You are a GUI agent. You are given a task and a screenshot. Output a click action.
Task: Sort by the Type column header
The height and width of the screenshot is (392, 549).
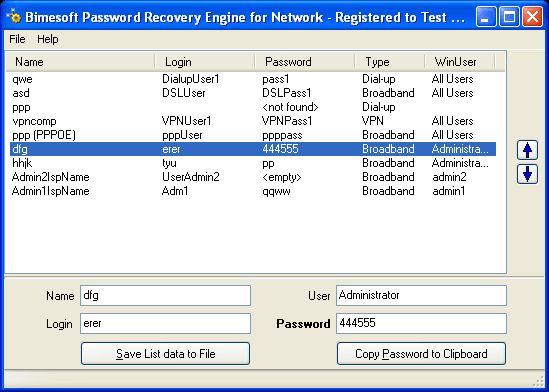point(390,62)
